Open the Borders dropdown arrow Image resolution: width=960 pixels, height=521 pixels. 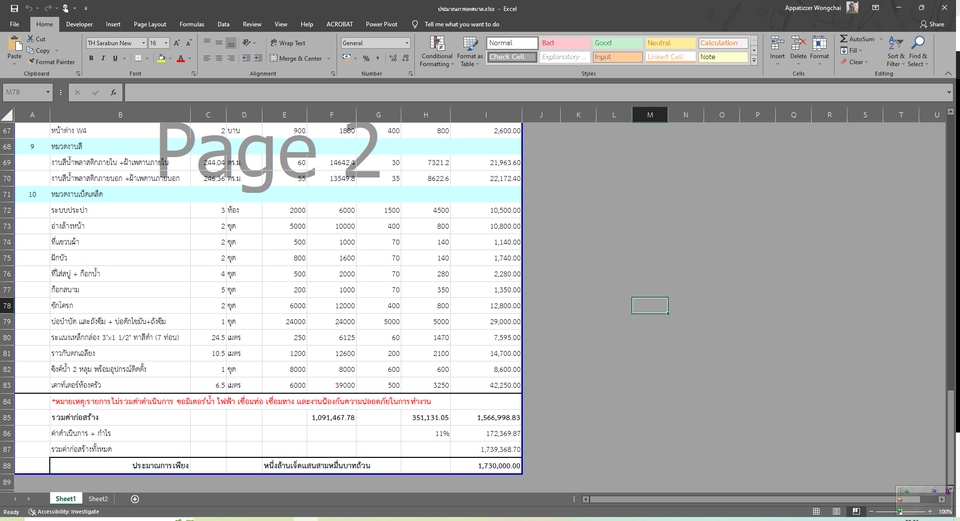(x=147, y=58)
